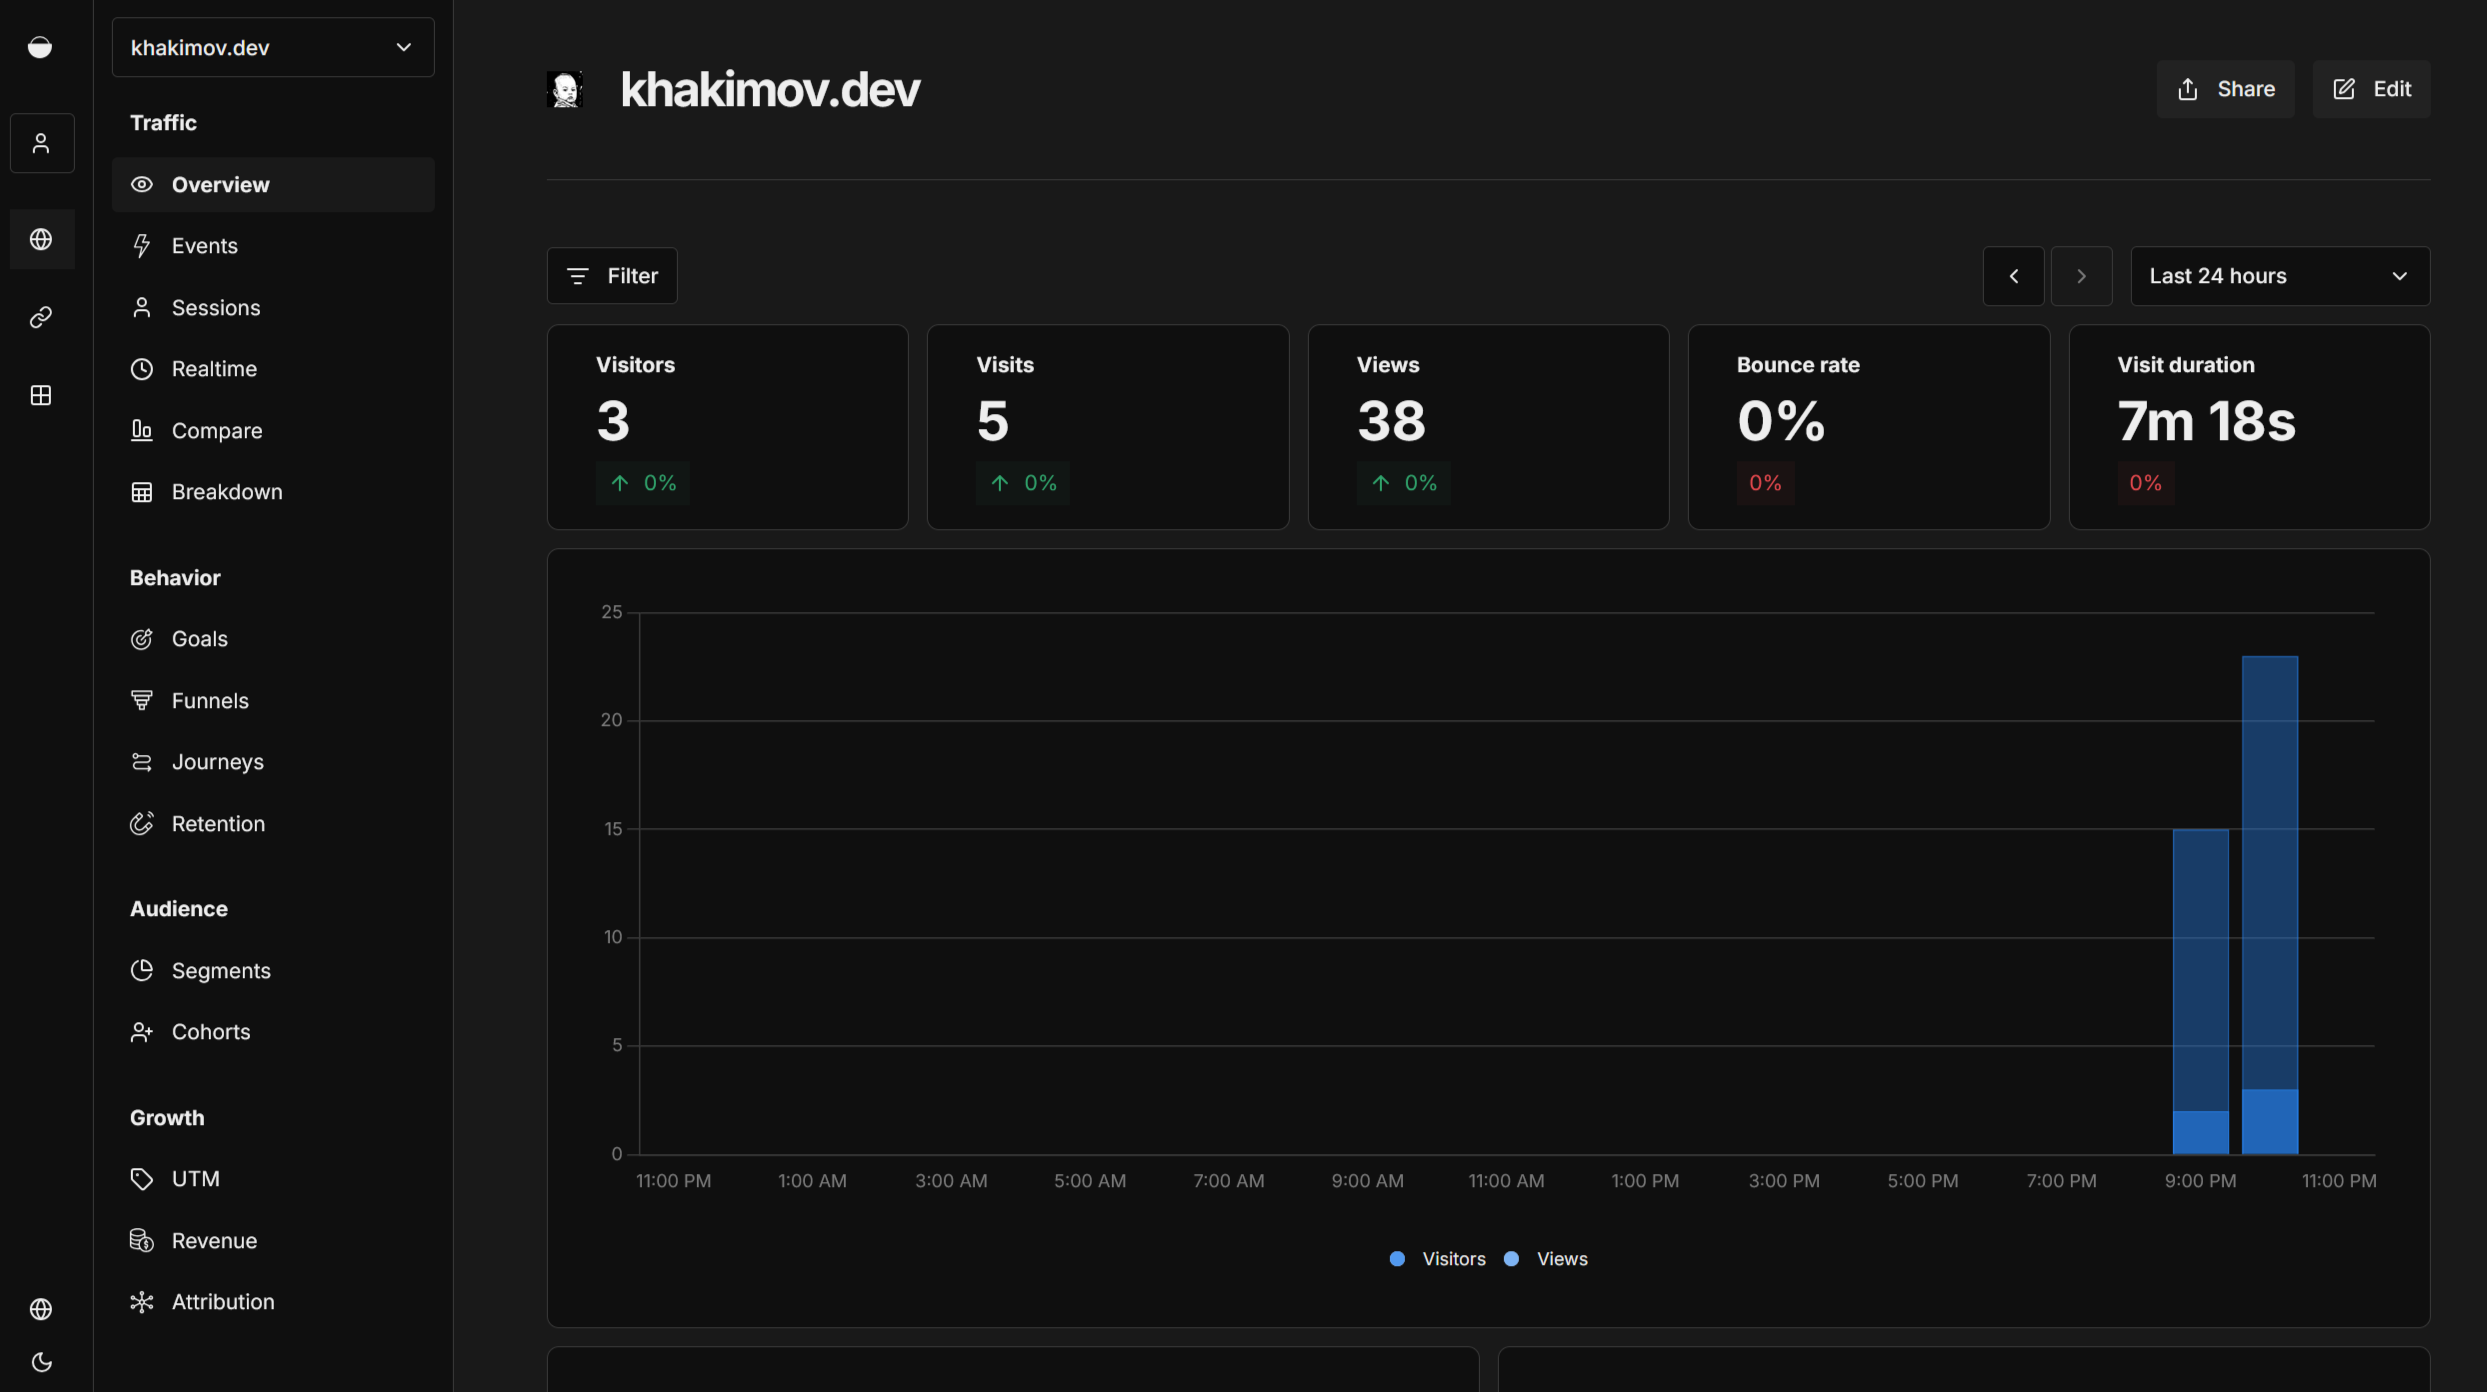Open the Filter button
The height and width of the screenshot is (1392, 2487).
(x=612, y=276)
